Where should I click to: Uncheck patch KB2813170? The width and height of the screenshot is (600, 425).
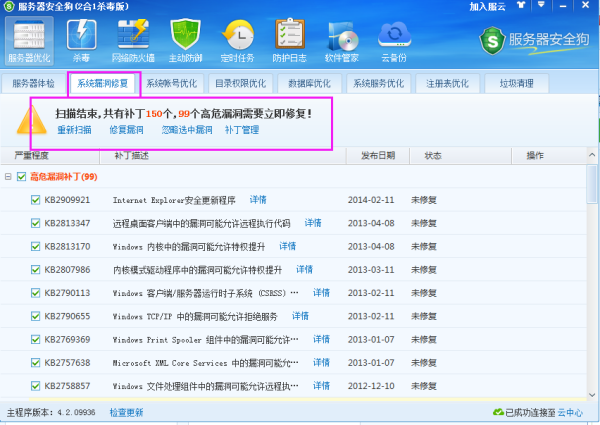pos(35,247)
